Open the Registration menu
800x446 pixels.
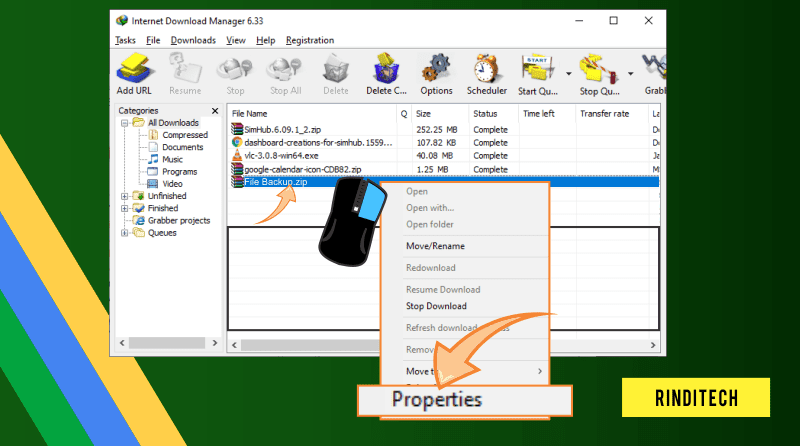pyautogui.click(x=310, y=40)
